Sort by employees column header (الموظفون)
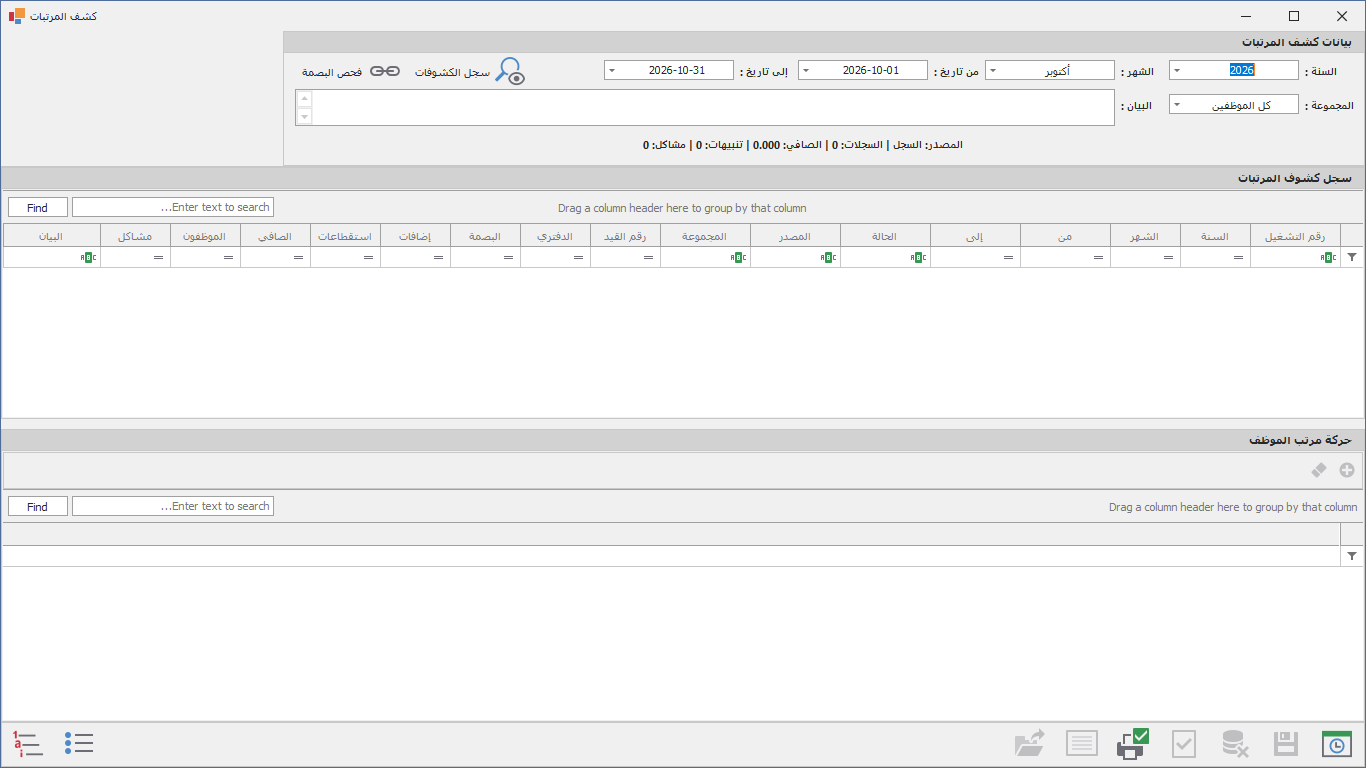 [205, 236]
